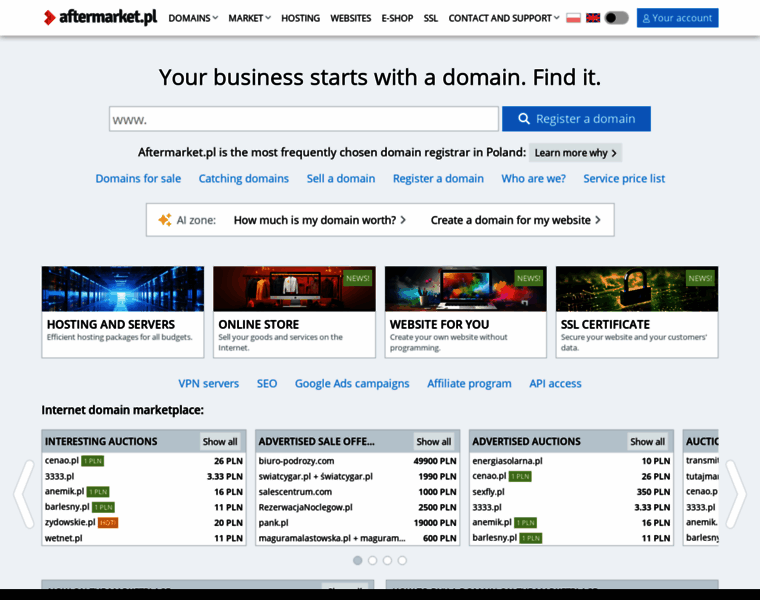
Task: Open Online Store card image
Action: 294,289
